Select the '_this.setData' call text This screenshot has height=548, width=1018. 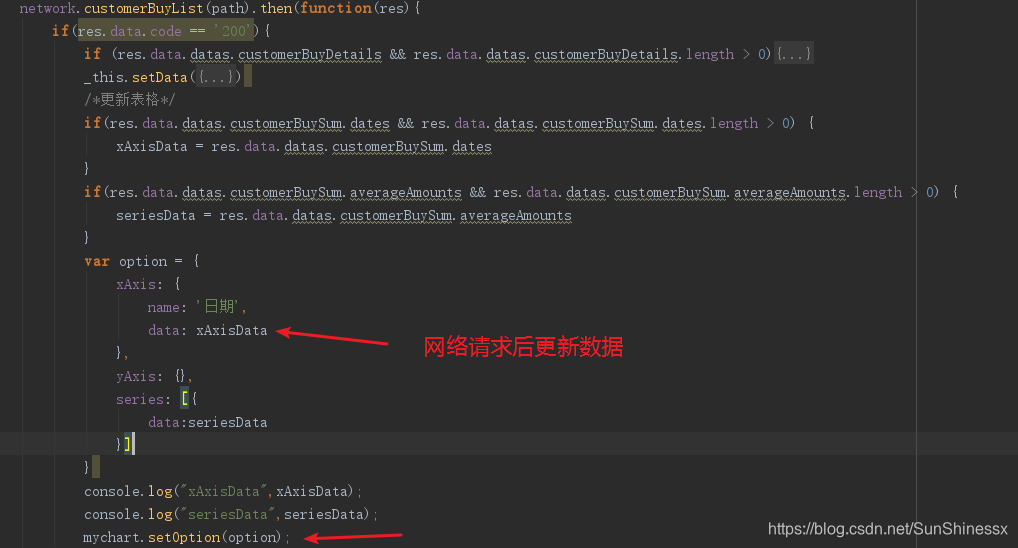[x=136, y=77]
